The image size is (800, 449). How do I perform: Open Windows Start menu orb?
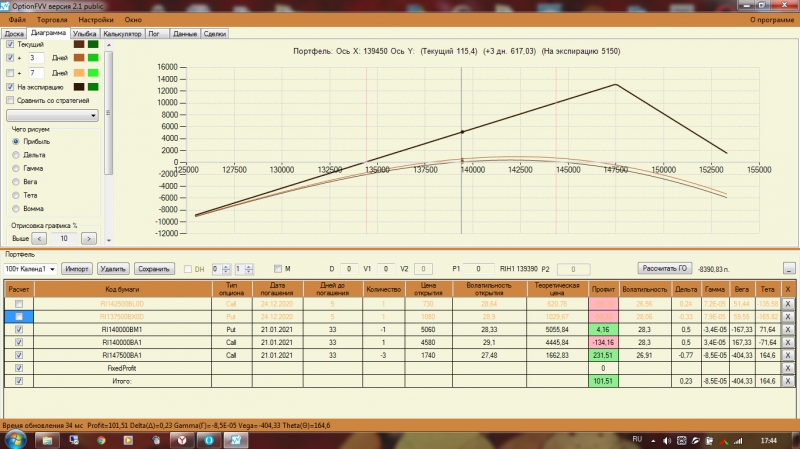point(14,440)
